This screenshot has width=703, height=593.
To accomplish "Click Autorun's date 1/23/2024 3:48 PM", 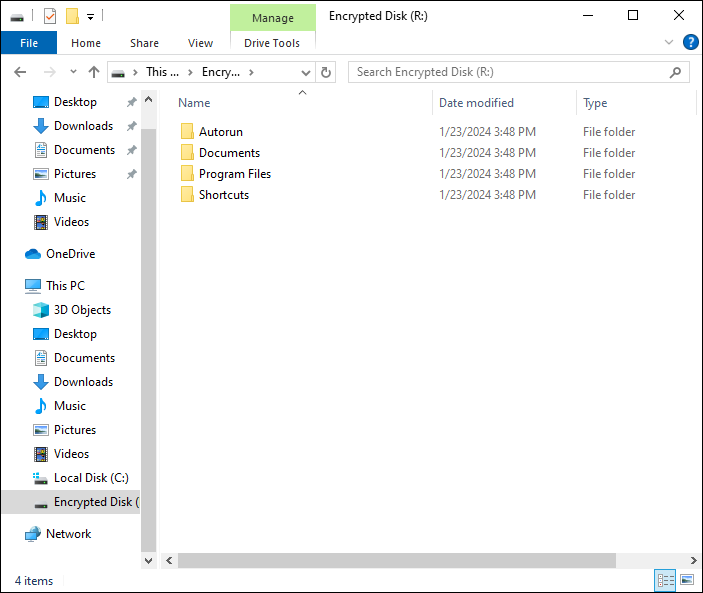I will tap(487, 132).
